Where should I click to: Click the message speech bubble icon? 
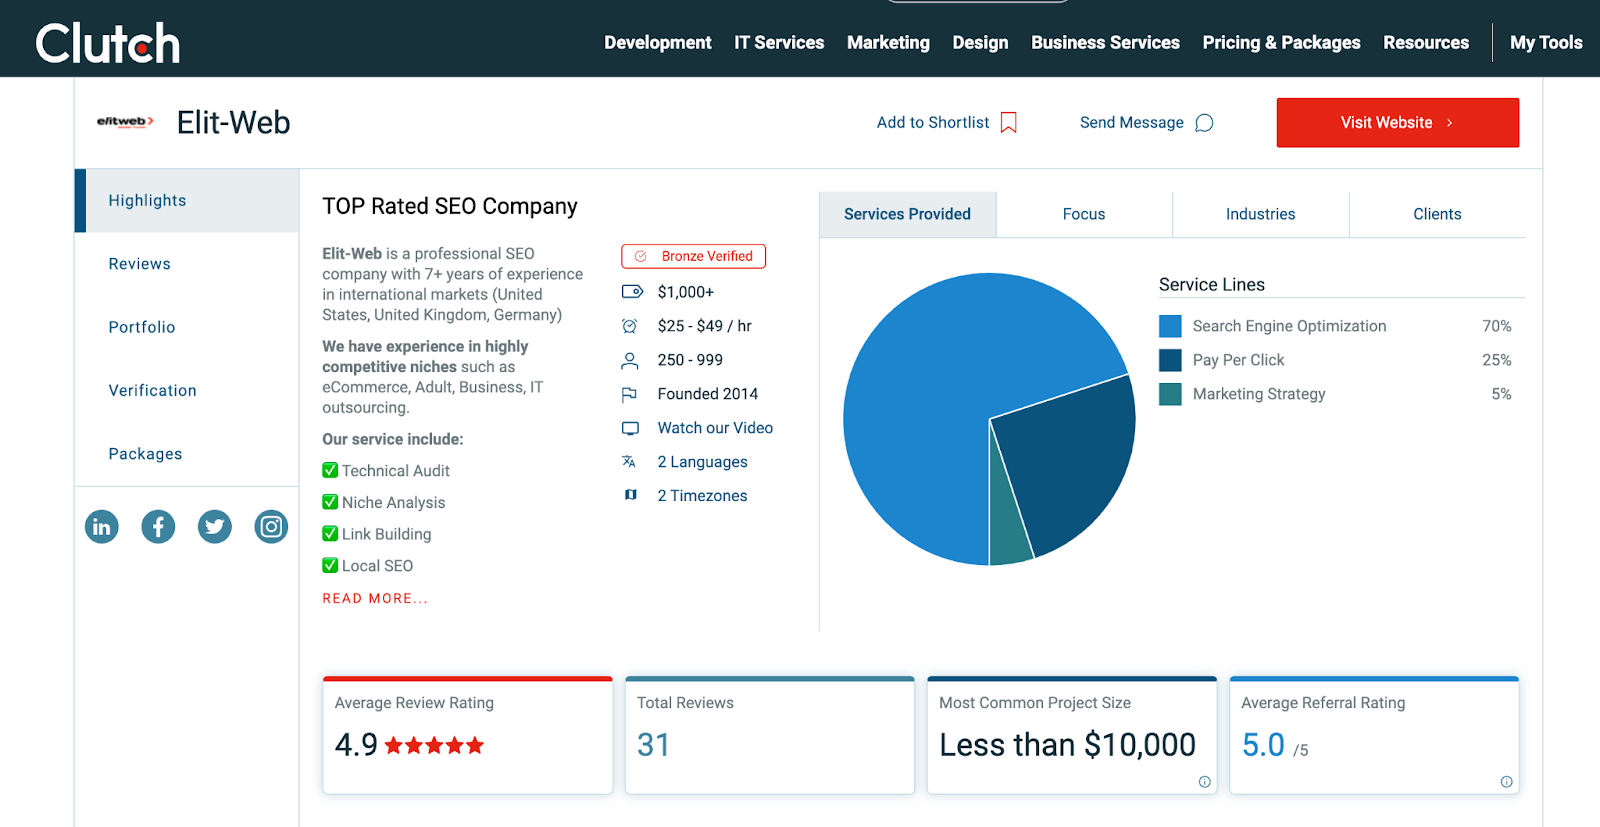(1204, 122)
